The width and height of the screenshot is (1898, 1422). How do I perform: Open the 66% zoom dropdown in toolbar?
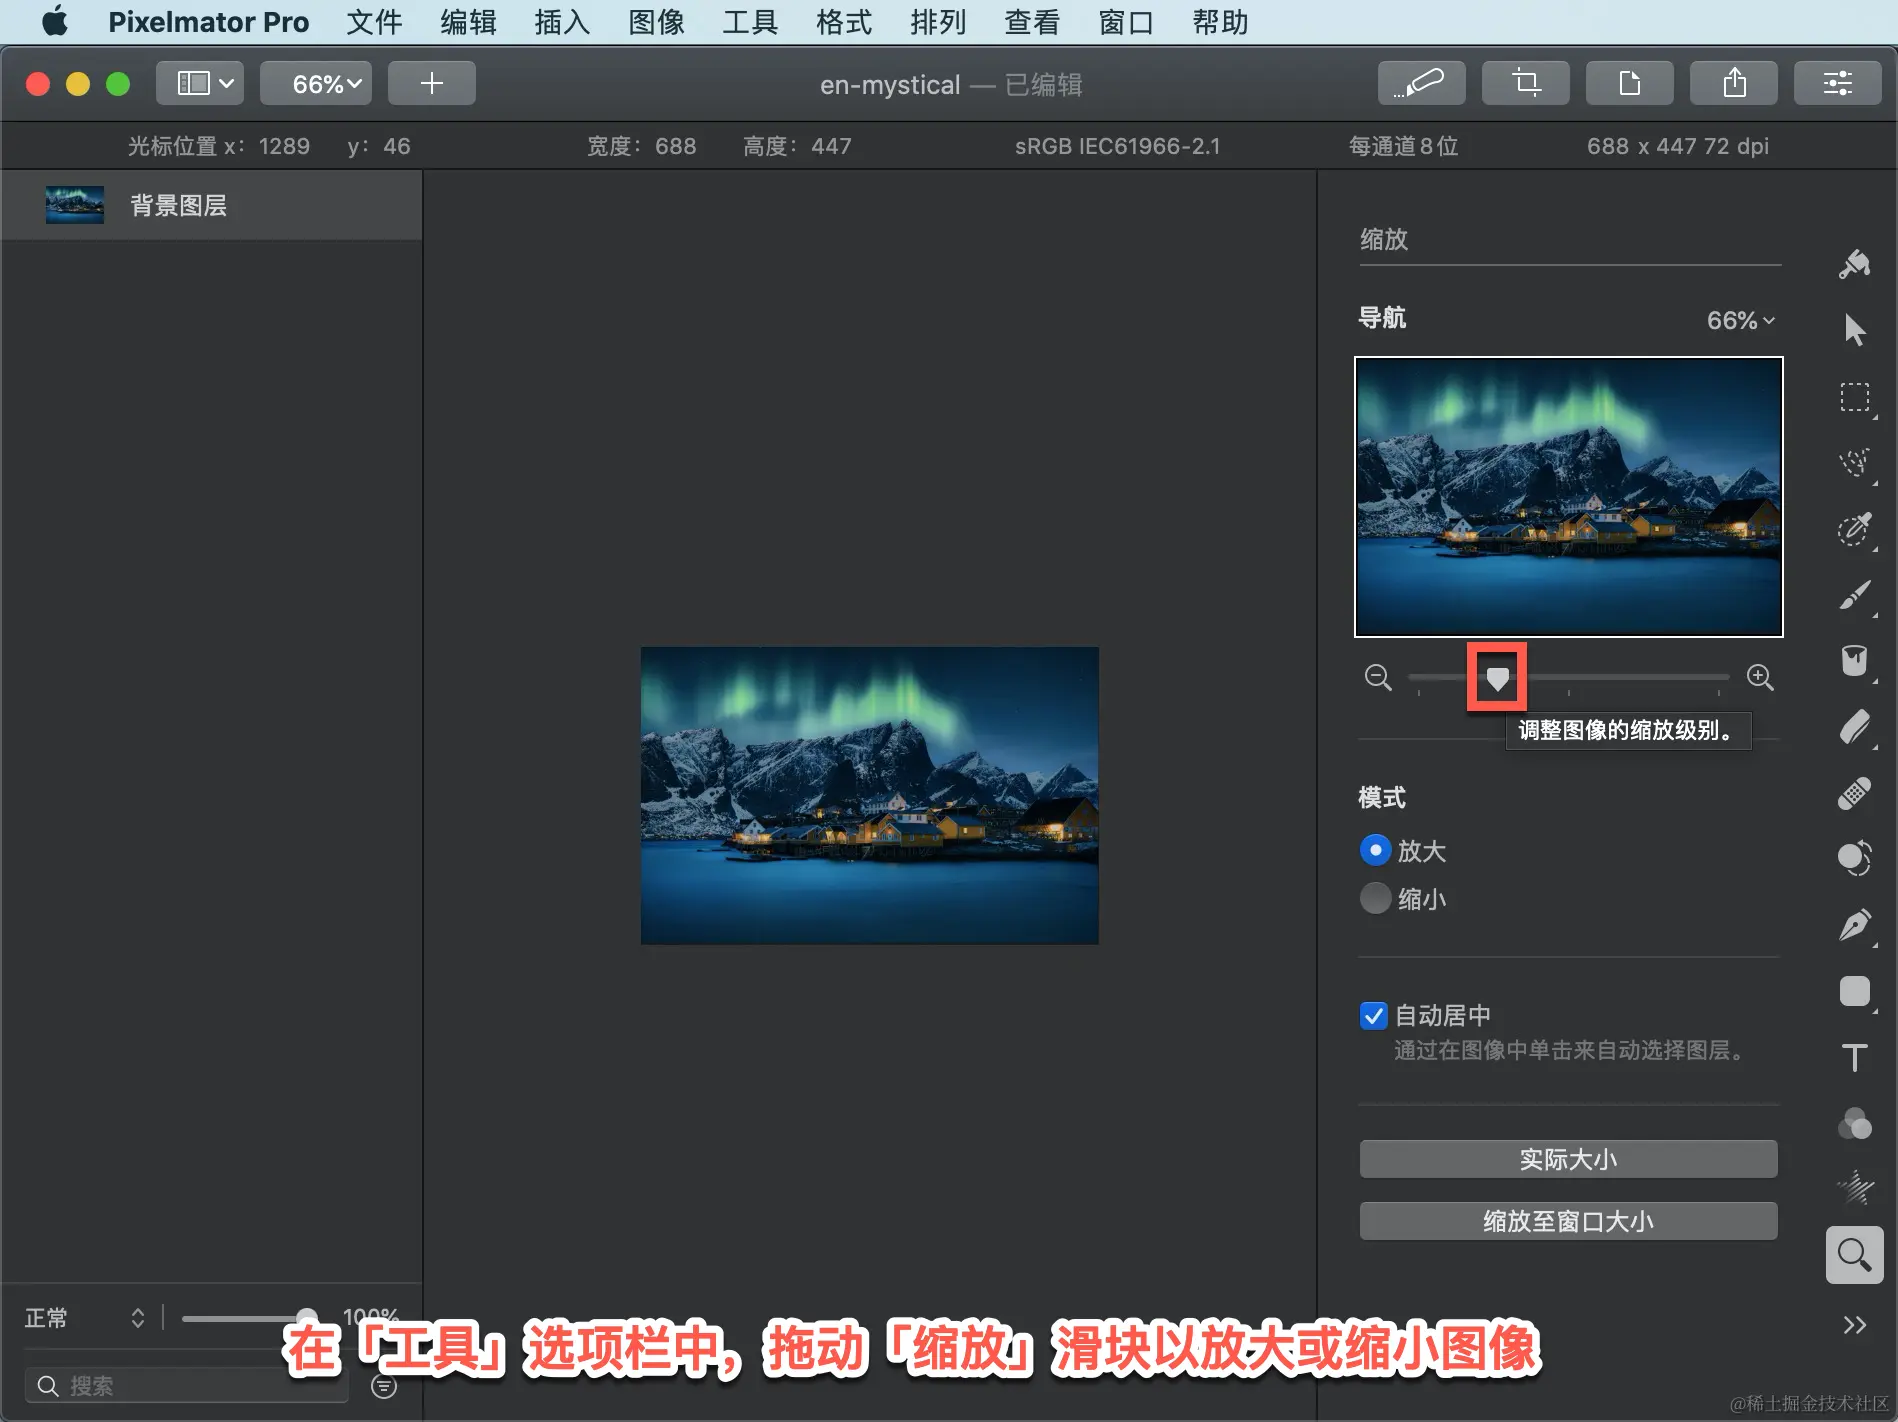tap(316, 83)
